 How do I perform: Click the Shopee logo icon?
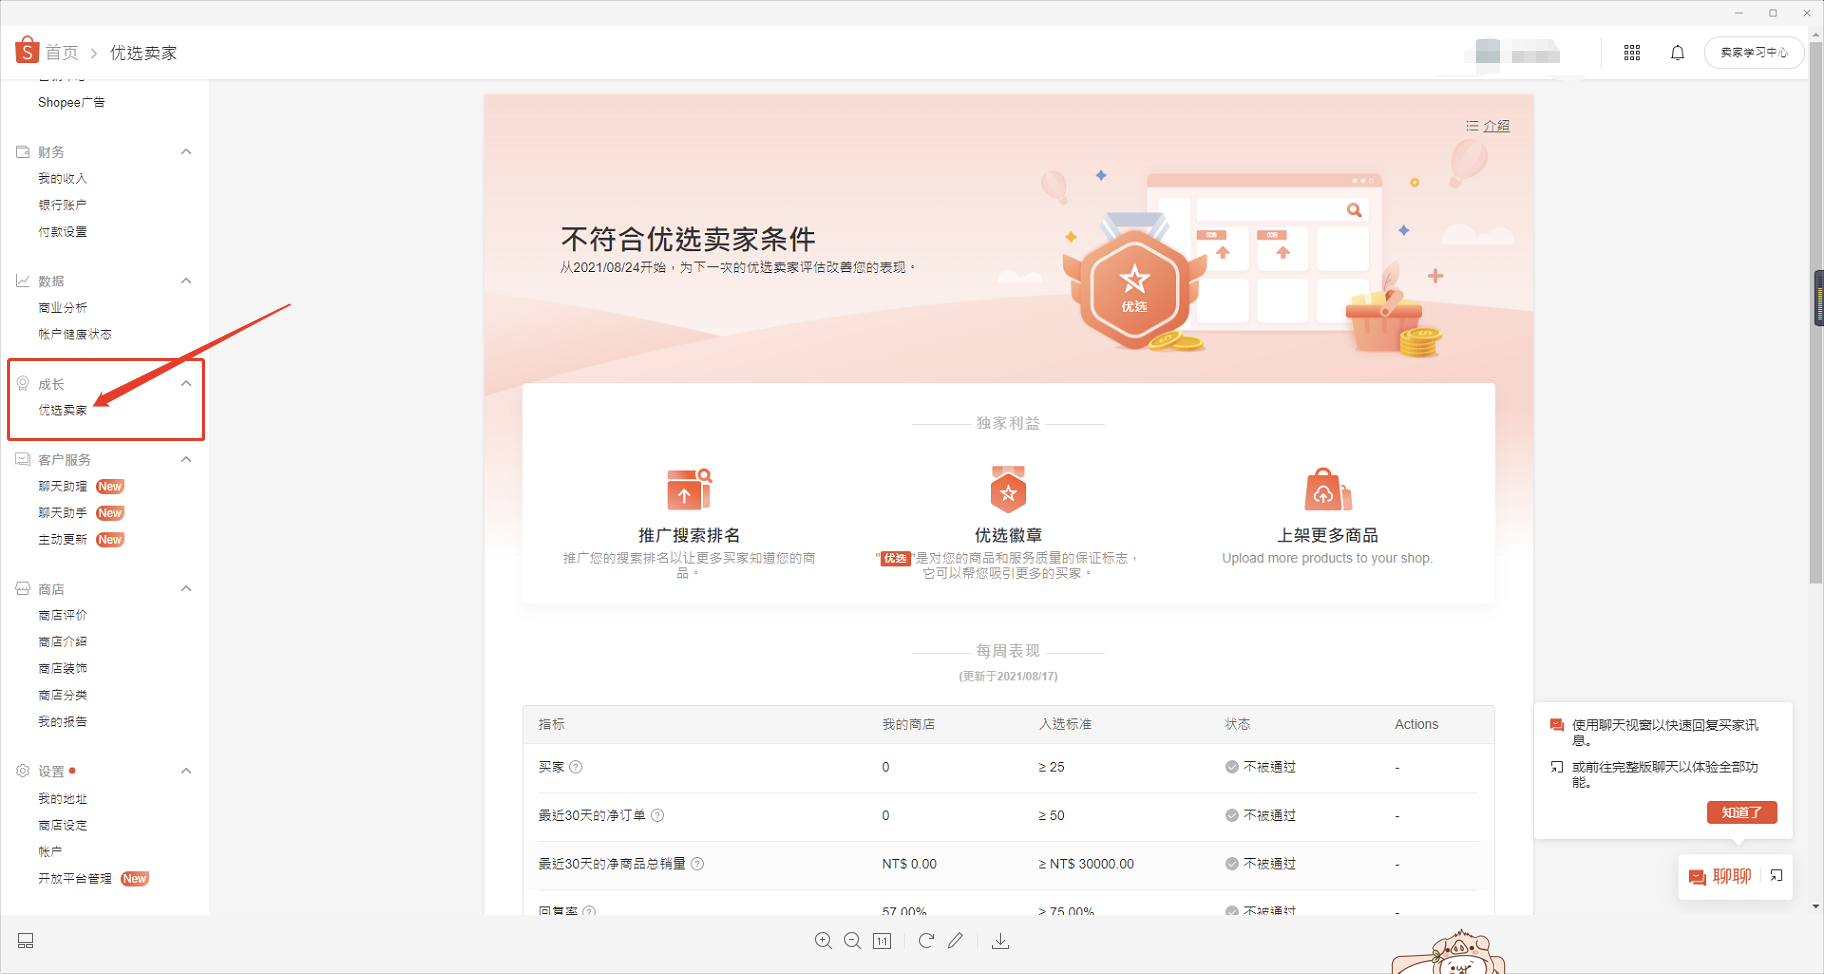[27, 50]
